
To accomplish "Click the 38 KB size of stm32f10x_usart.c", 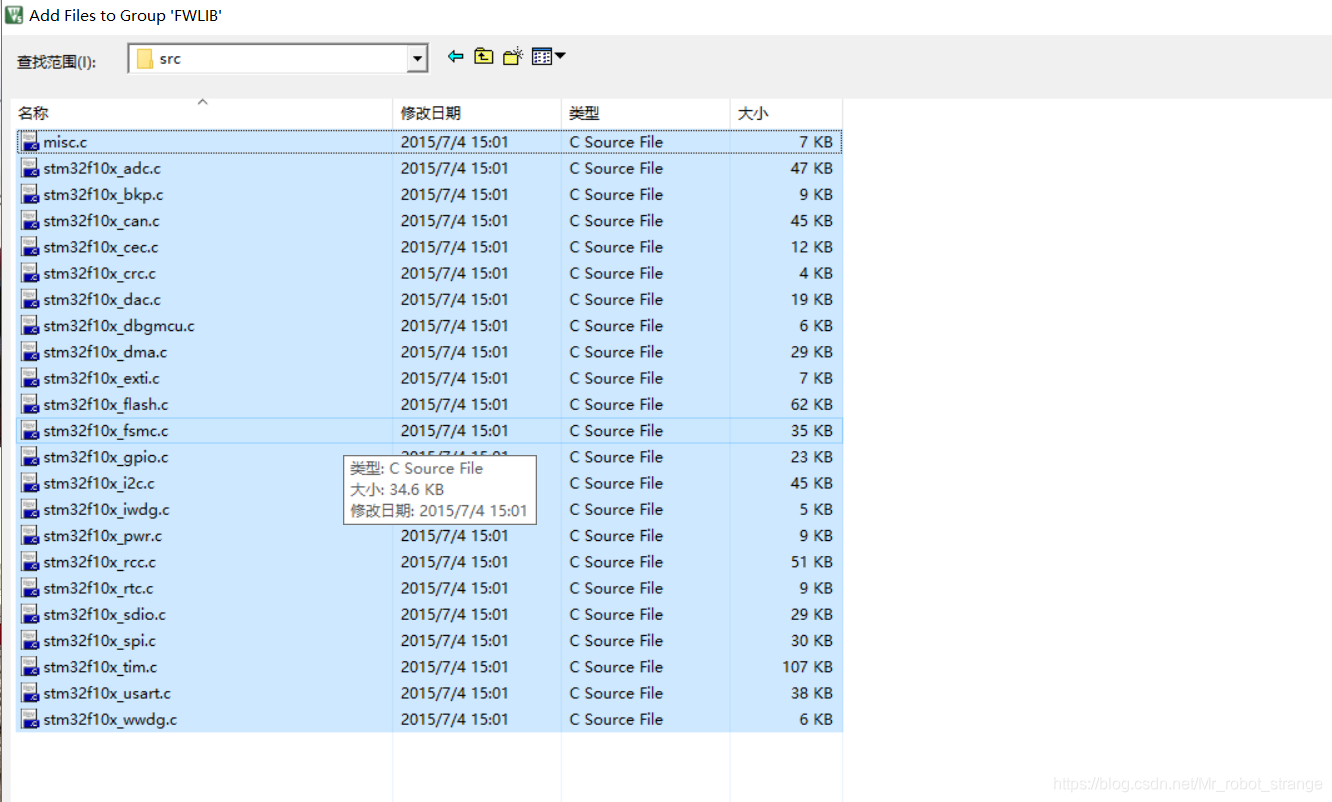I will (x=812, y=693).
